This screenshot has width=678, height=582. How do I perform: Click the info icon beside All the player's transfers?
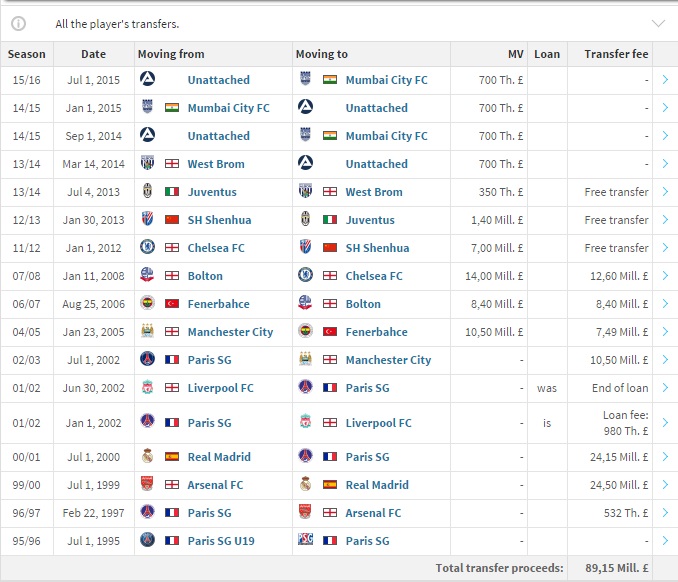[x=19, y=23]
